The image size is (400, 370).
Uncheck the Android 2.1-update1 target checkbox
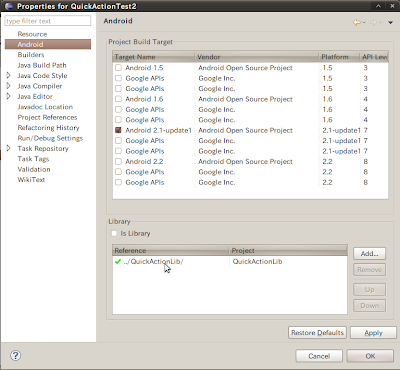coord(118,130)
